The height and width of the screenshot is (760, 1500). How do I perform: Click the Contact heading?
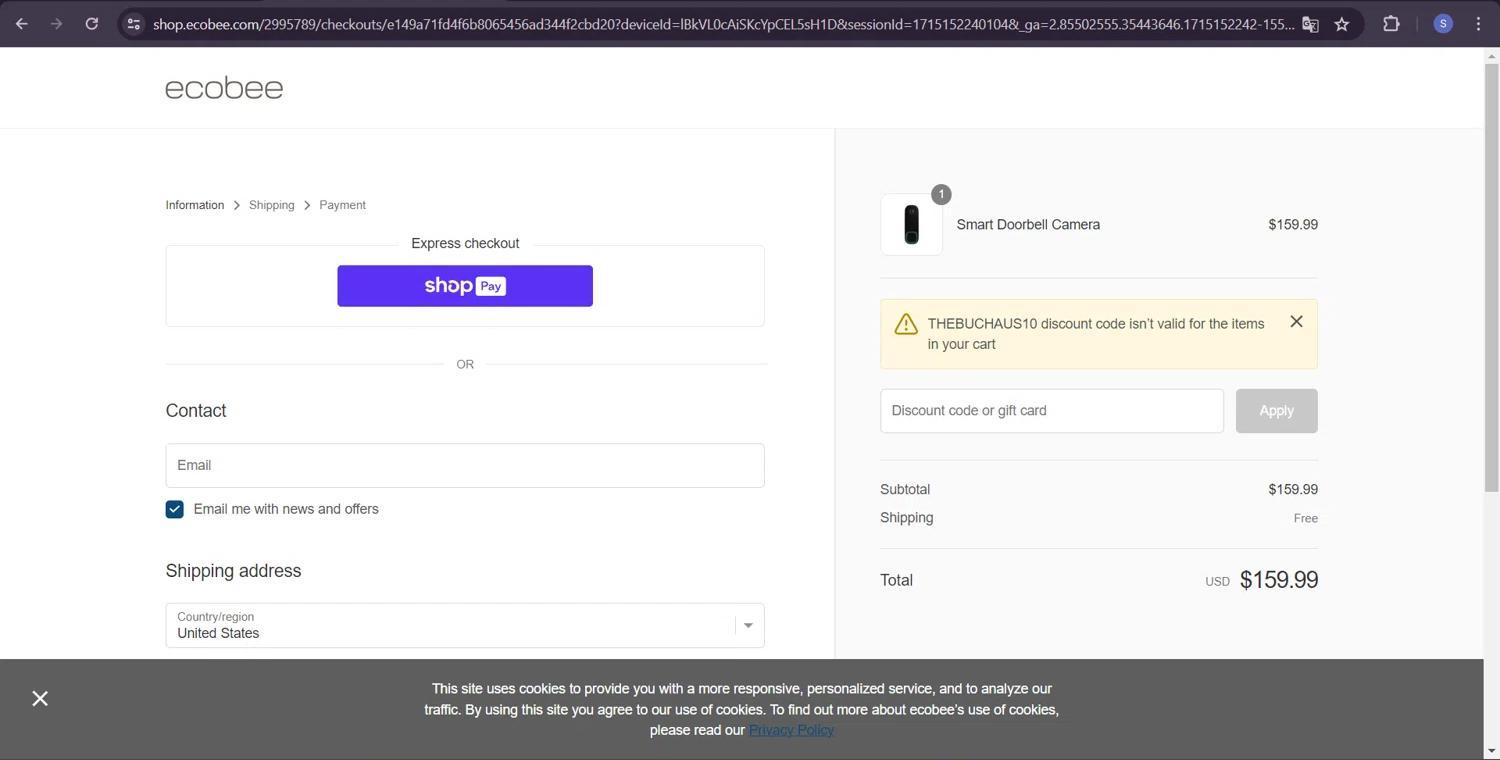click(x=196, y=411)
